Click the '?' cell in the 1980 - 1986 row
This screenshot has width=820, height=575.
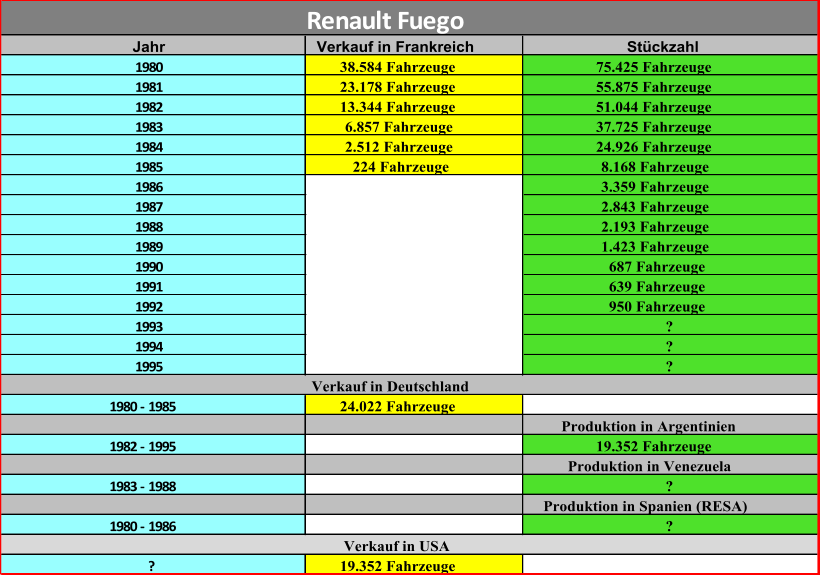[x=670, y=524]
